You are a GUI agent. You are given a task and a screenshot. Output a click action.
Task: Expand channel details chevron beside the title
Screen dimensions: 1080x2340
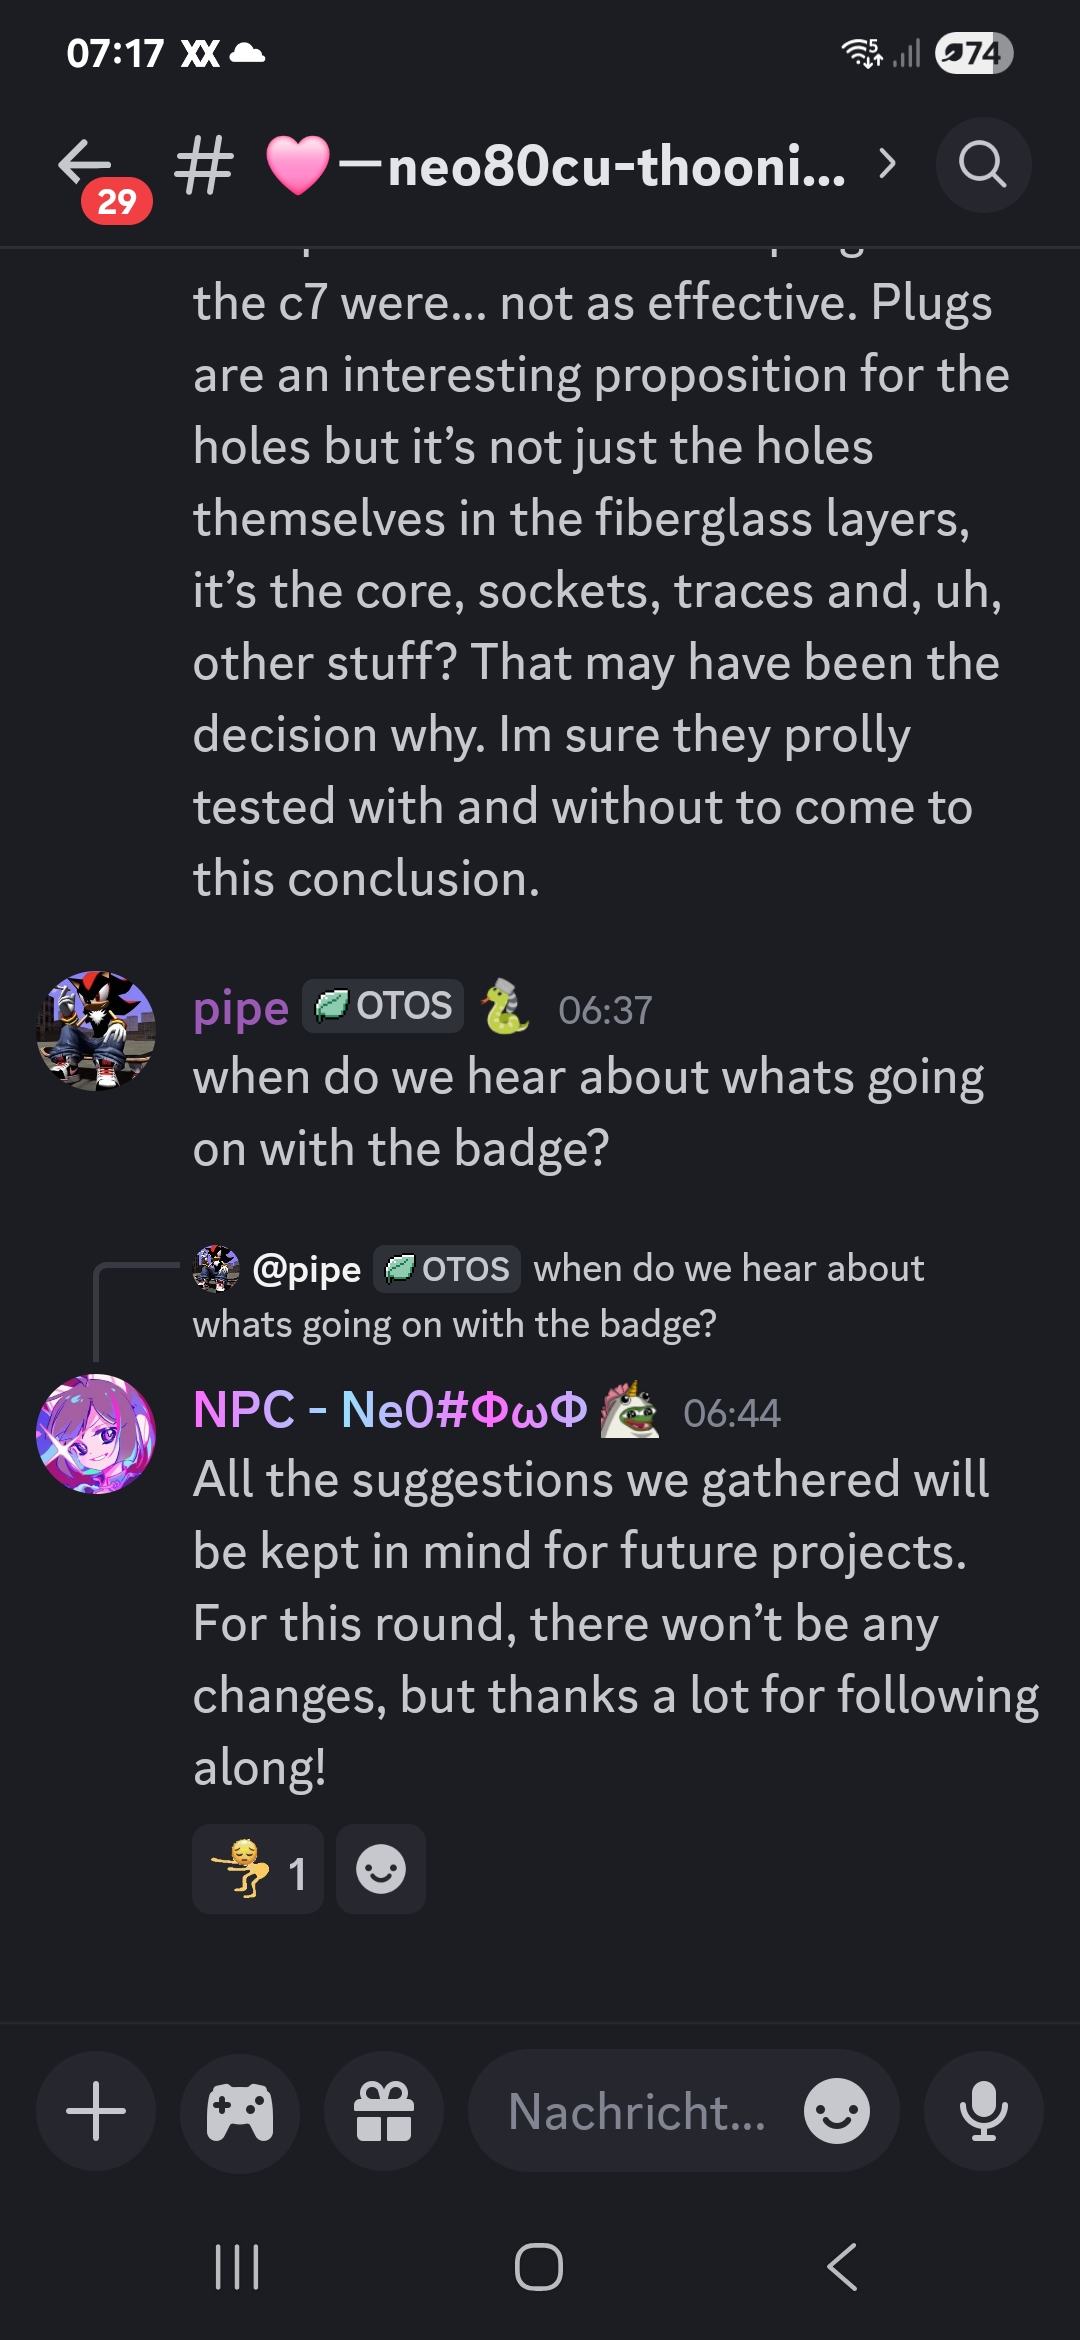[886, 163]
